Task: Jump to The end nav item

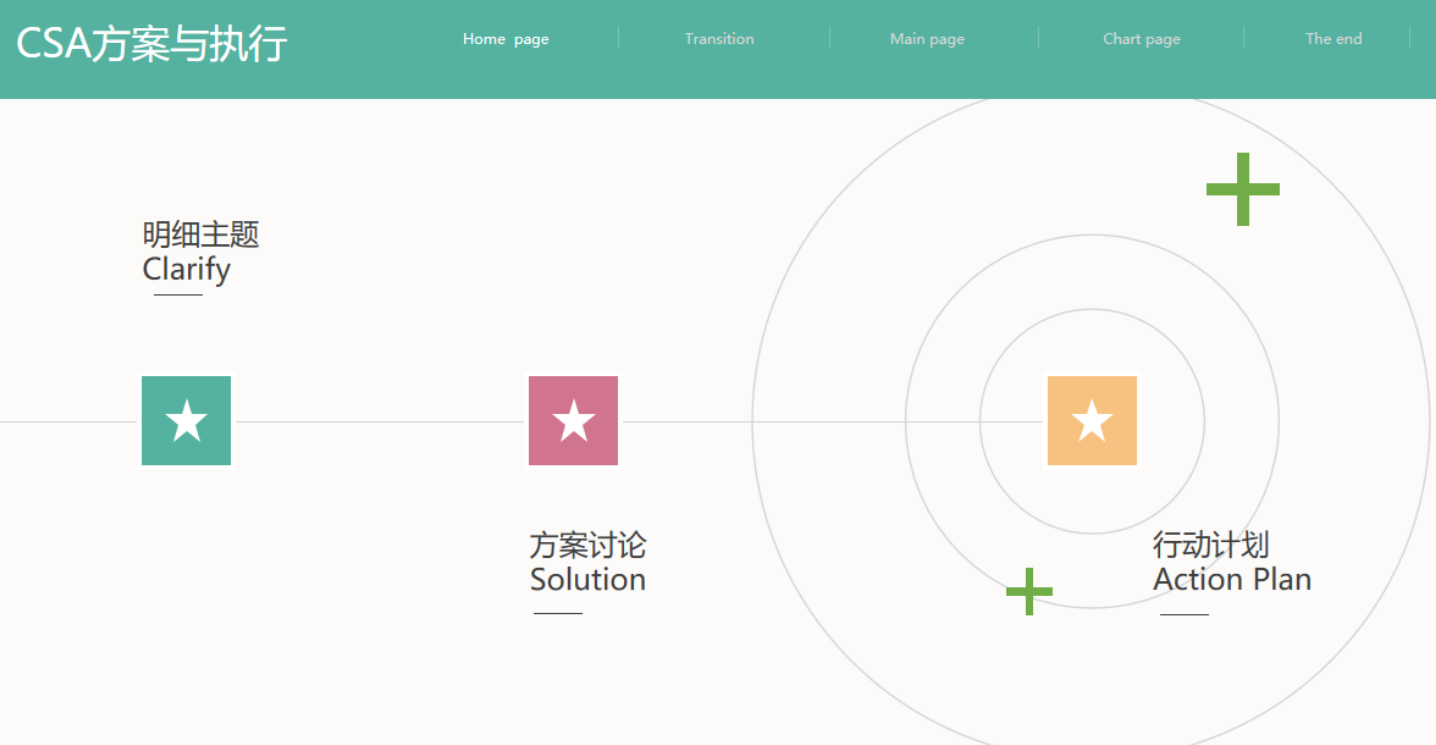Action: 1333,39
